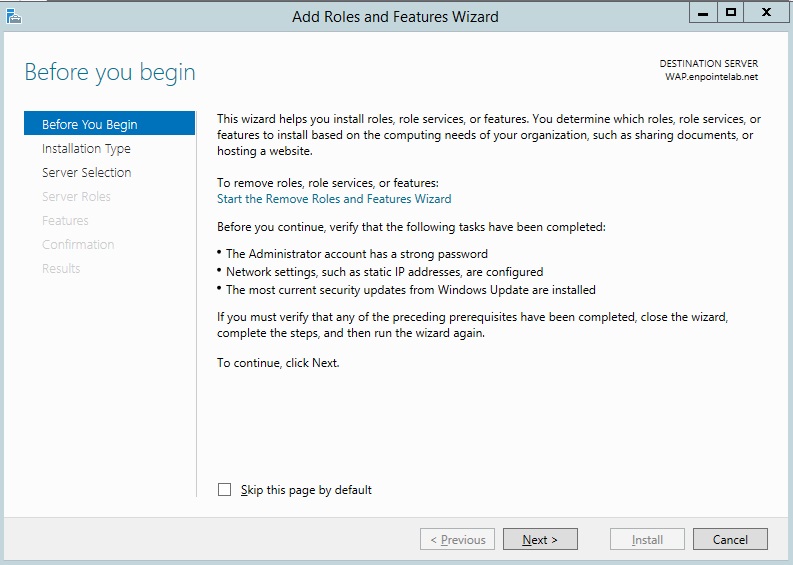Close the wizard window with the X
This screenshot has height=565, width=793.
click(766, 13)
